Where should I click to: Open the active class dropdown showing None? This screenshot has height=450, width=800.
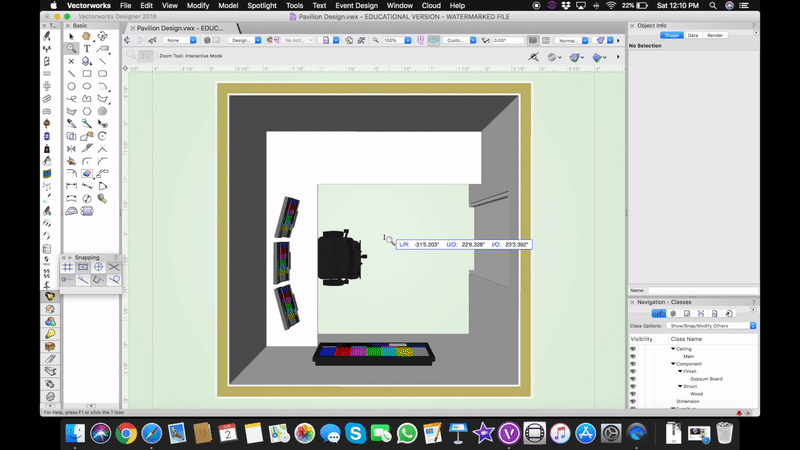180,40
